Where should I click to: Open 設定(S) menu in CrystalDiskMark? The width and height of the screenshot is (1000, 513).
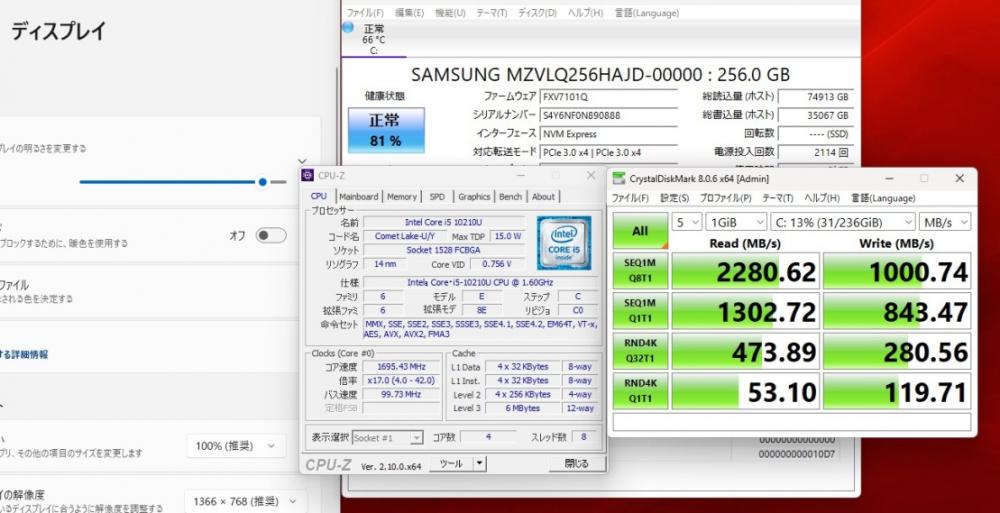(674, 198)
